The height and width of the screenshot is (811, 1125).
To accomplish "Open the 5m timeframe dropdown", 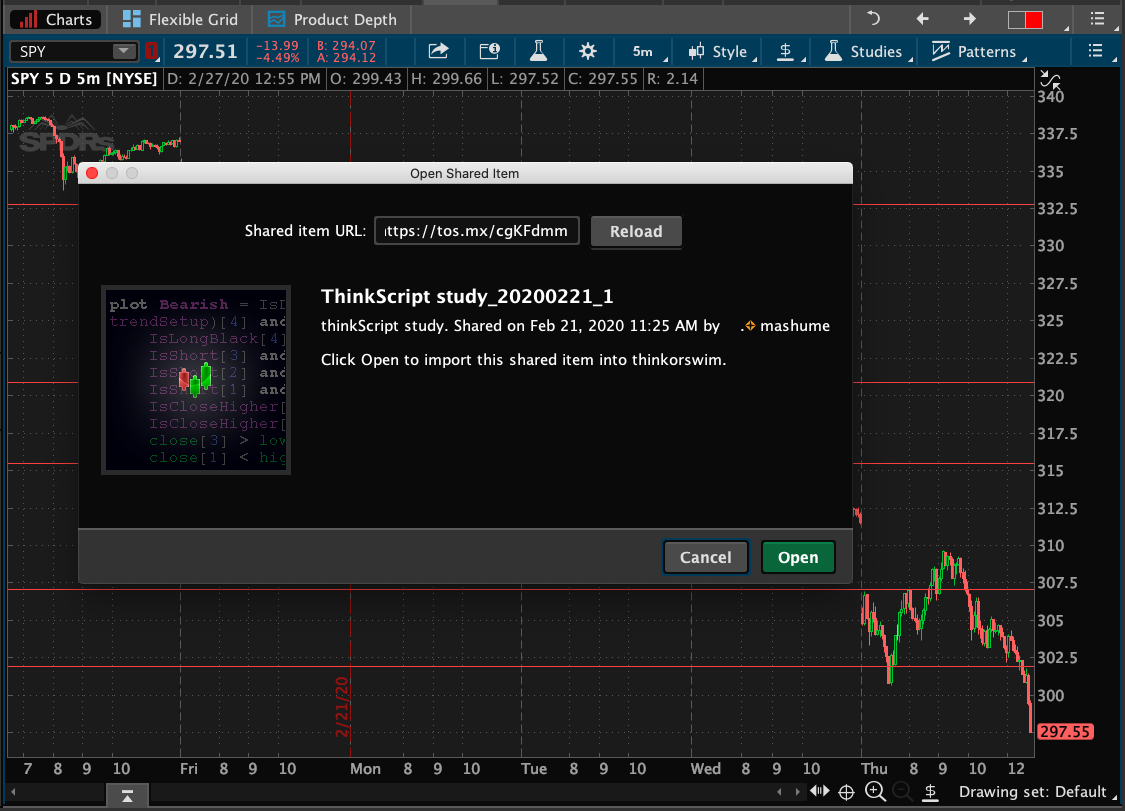I will click(645, 51).
